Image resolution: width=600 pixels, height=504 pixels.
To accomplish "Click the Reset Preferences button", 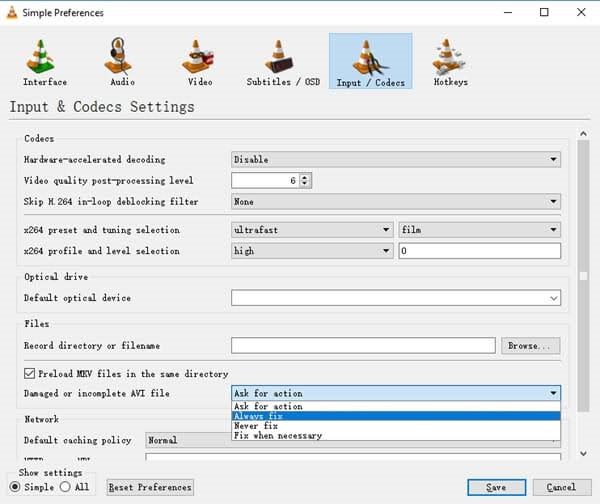I will [x=150, y=487].
